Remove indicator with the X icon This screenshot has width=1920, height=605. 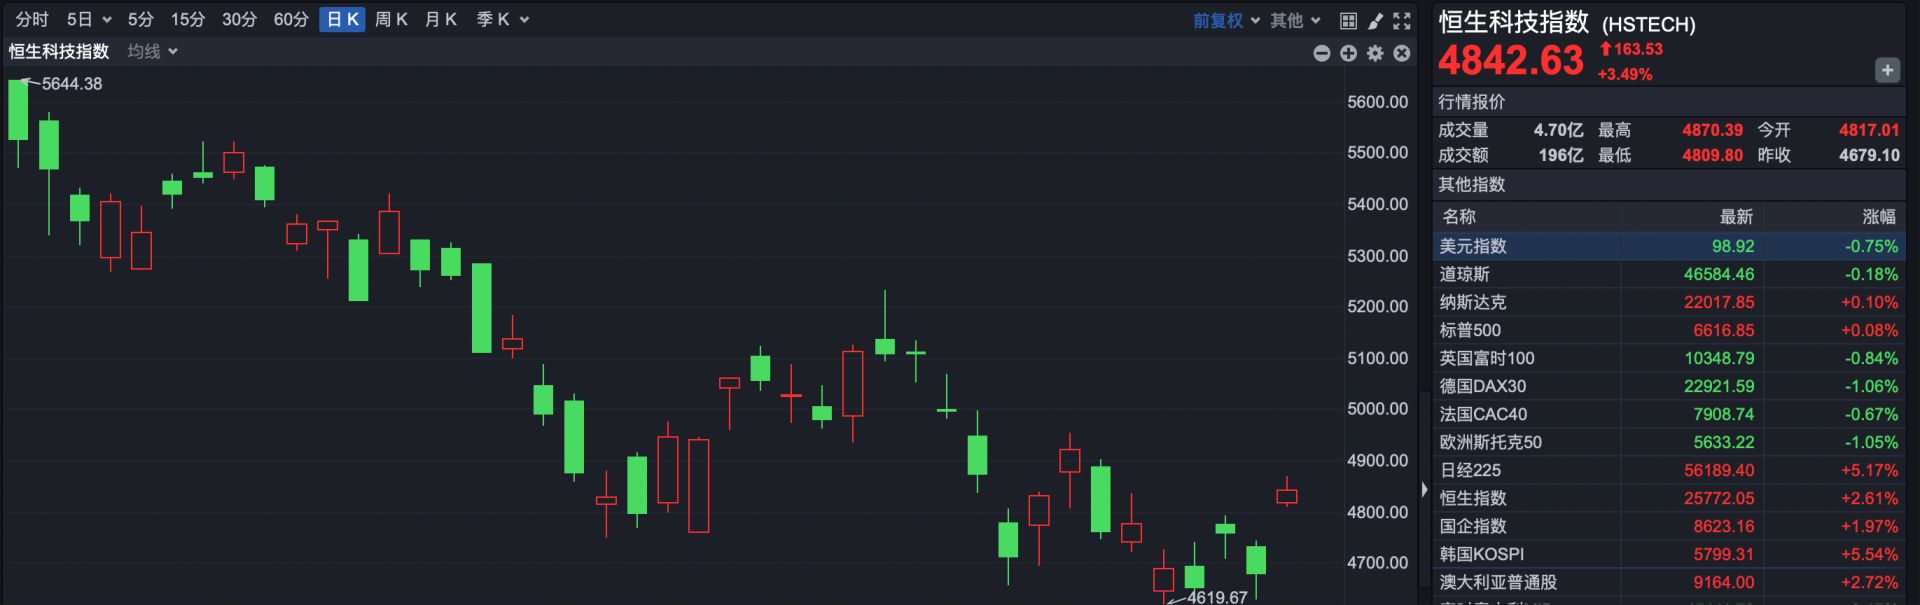pyautogui.click(x=1402, y=53)
